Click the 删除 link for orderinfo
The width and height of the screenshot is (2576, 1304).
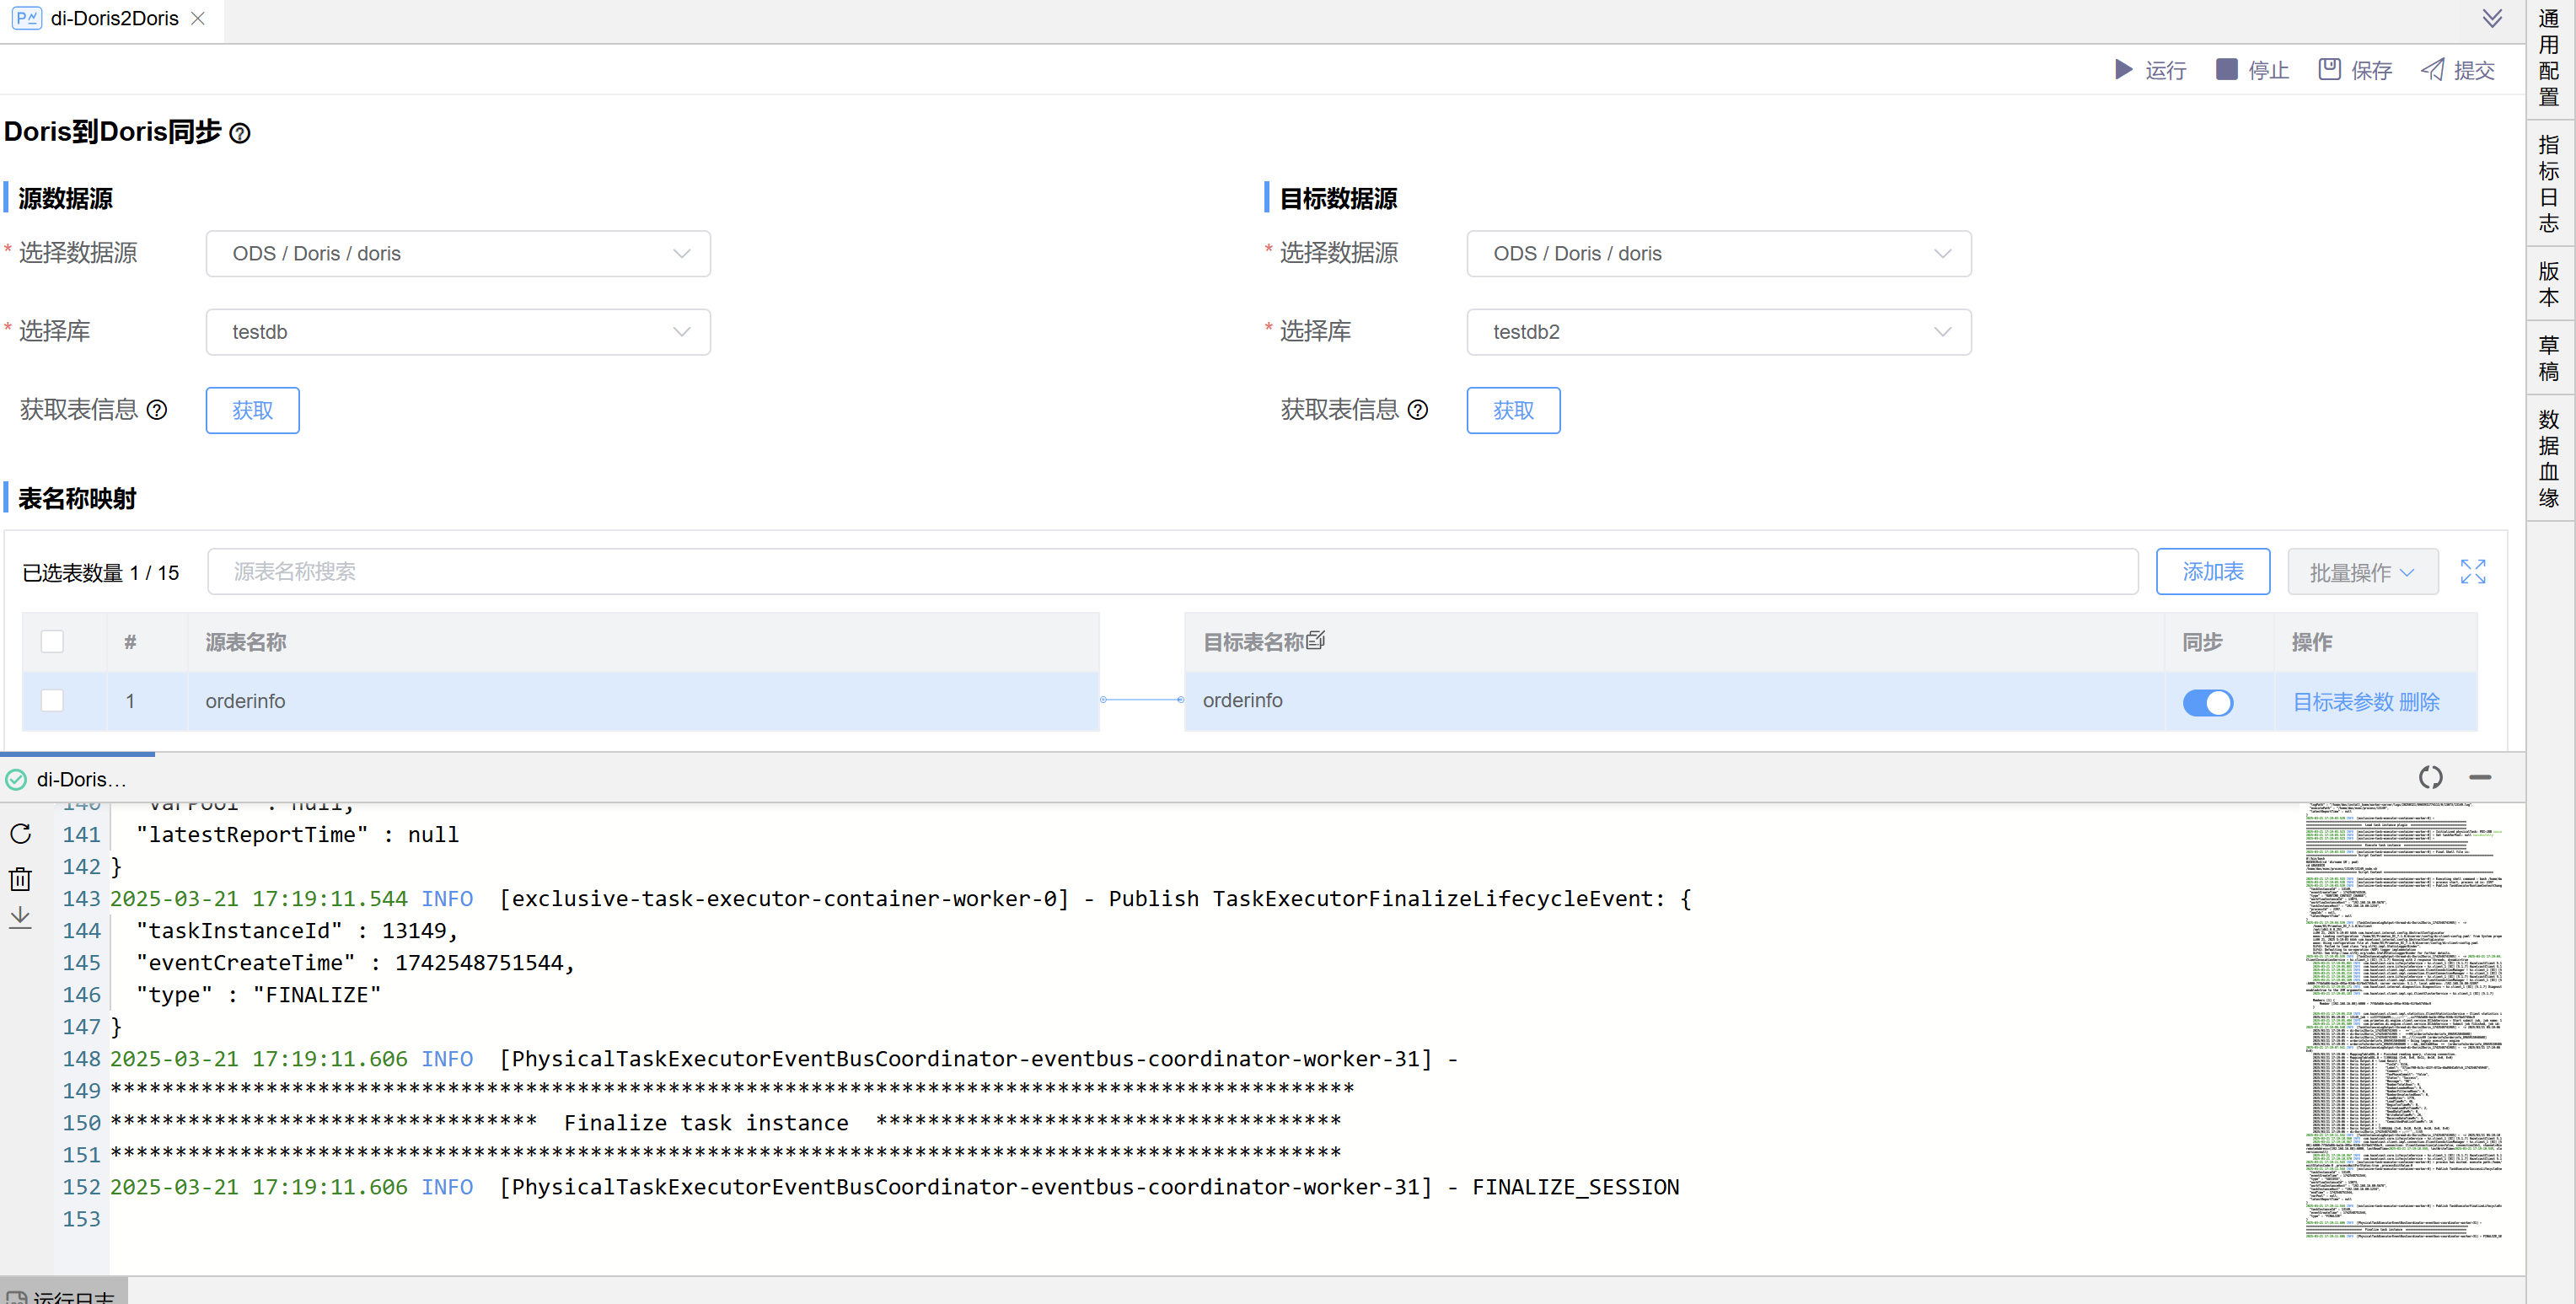2419,702
